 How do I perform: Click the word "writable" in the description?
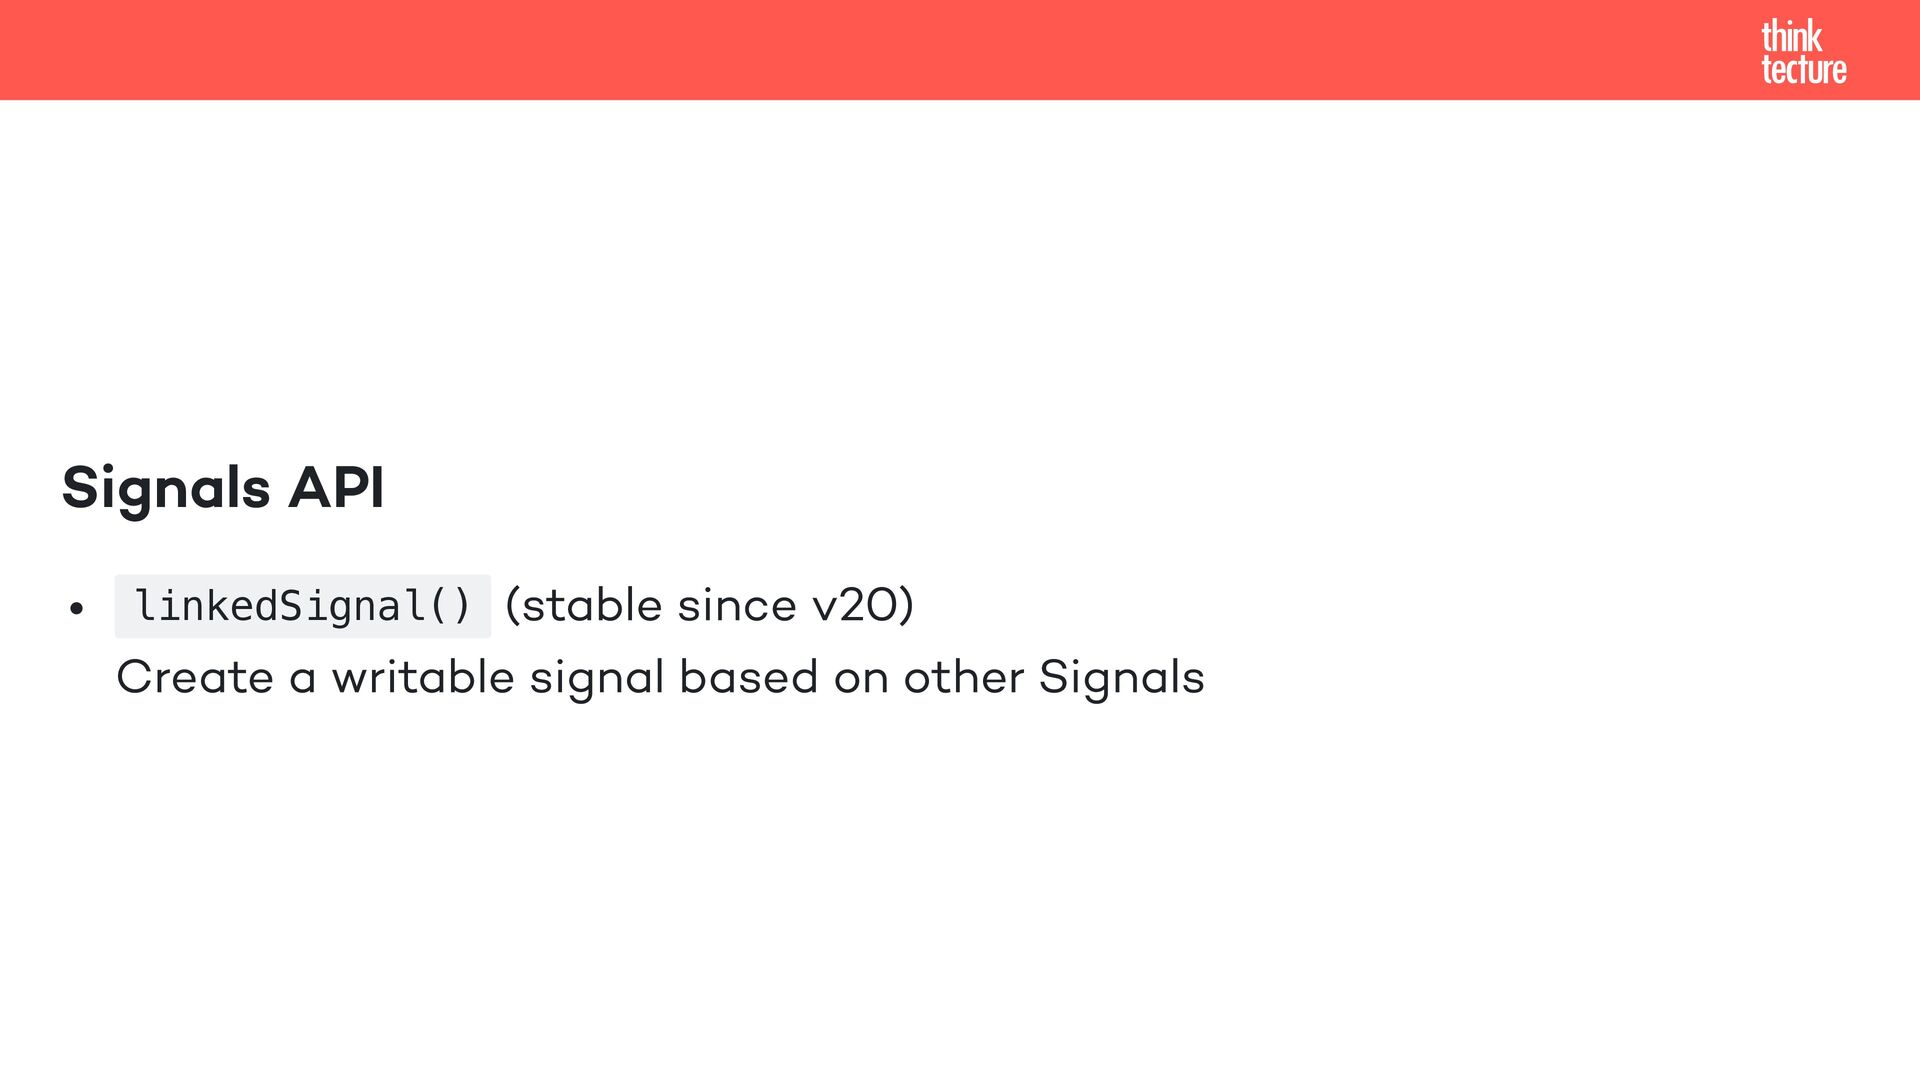tap(423, 677)
